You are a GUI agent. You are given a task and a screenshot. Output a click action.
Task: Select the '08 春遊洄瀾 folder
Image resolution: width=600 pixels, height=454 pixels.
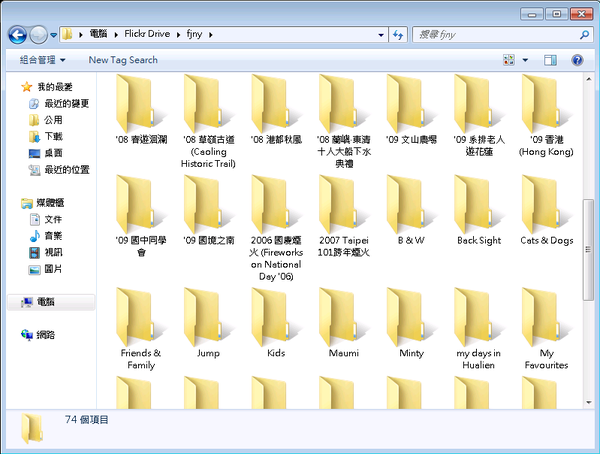(x=141, y=109)
